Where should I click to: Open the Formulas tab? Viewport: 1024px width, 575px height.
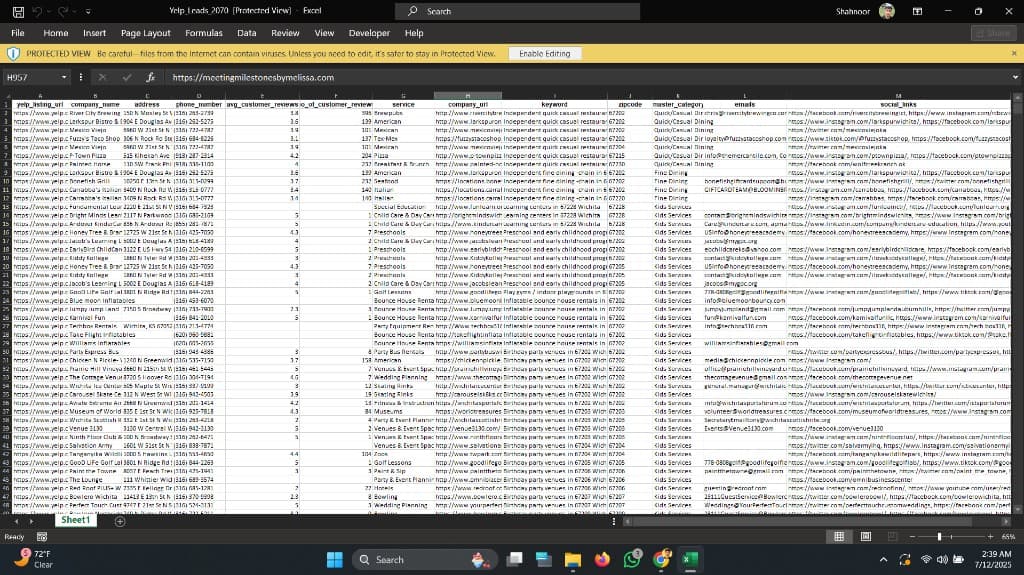click(204, 33)
